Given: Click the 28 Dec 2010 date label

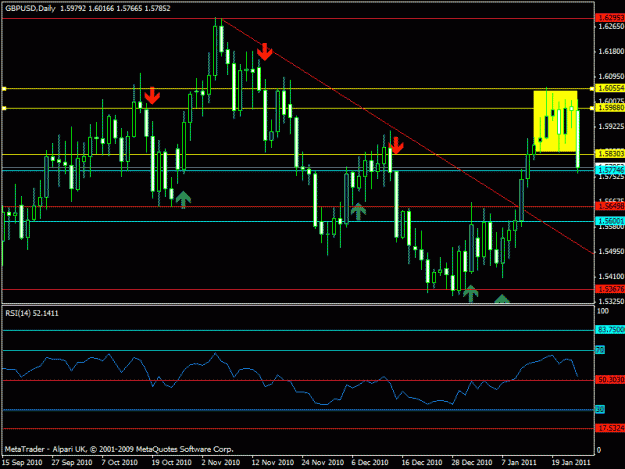Looking at the screenshot, I should (472, 463).
